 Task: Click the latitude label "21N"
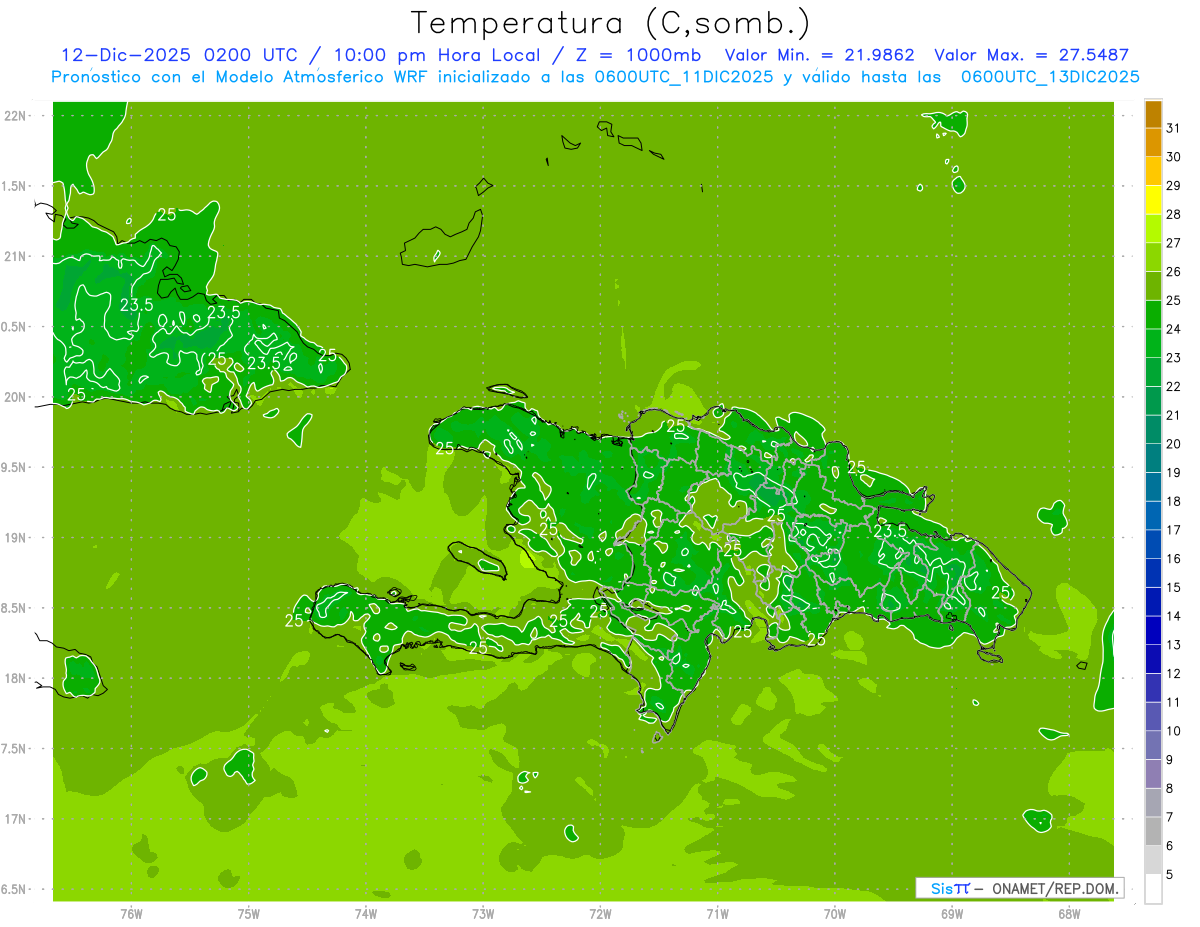click(x=17, y=256)
